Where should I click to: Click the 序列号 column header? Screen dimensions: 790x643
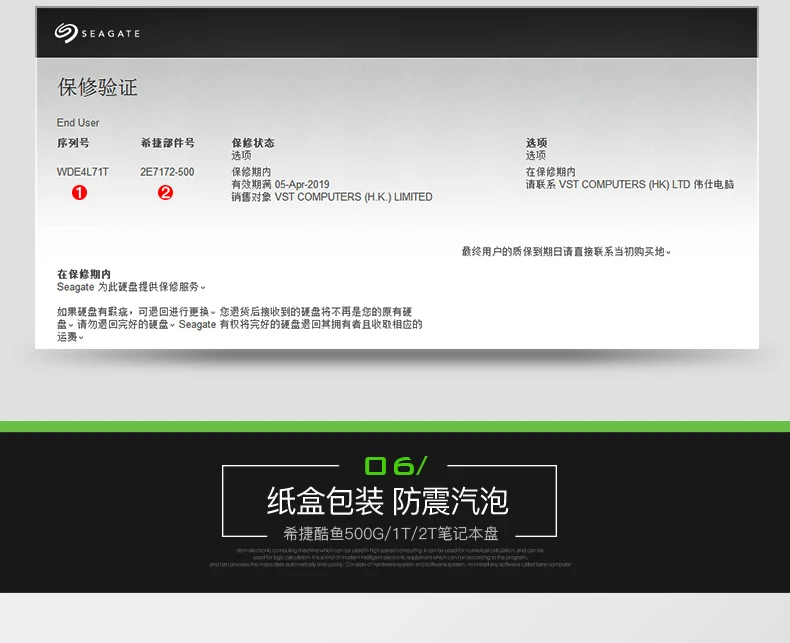pos(73,143)
